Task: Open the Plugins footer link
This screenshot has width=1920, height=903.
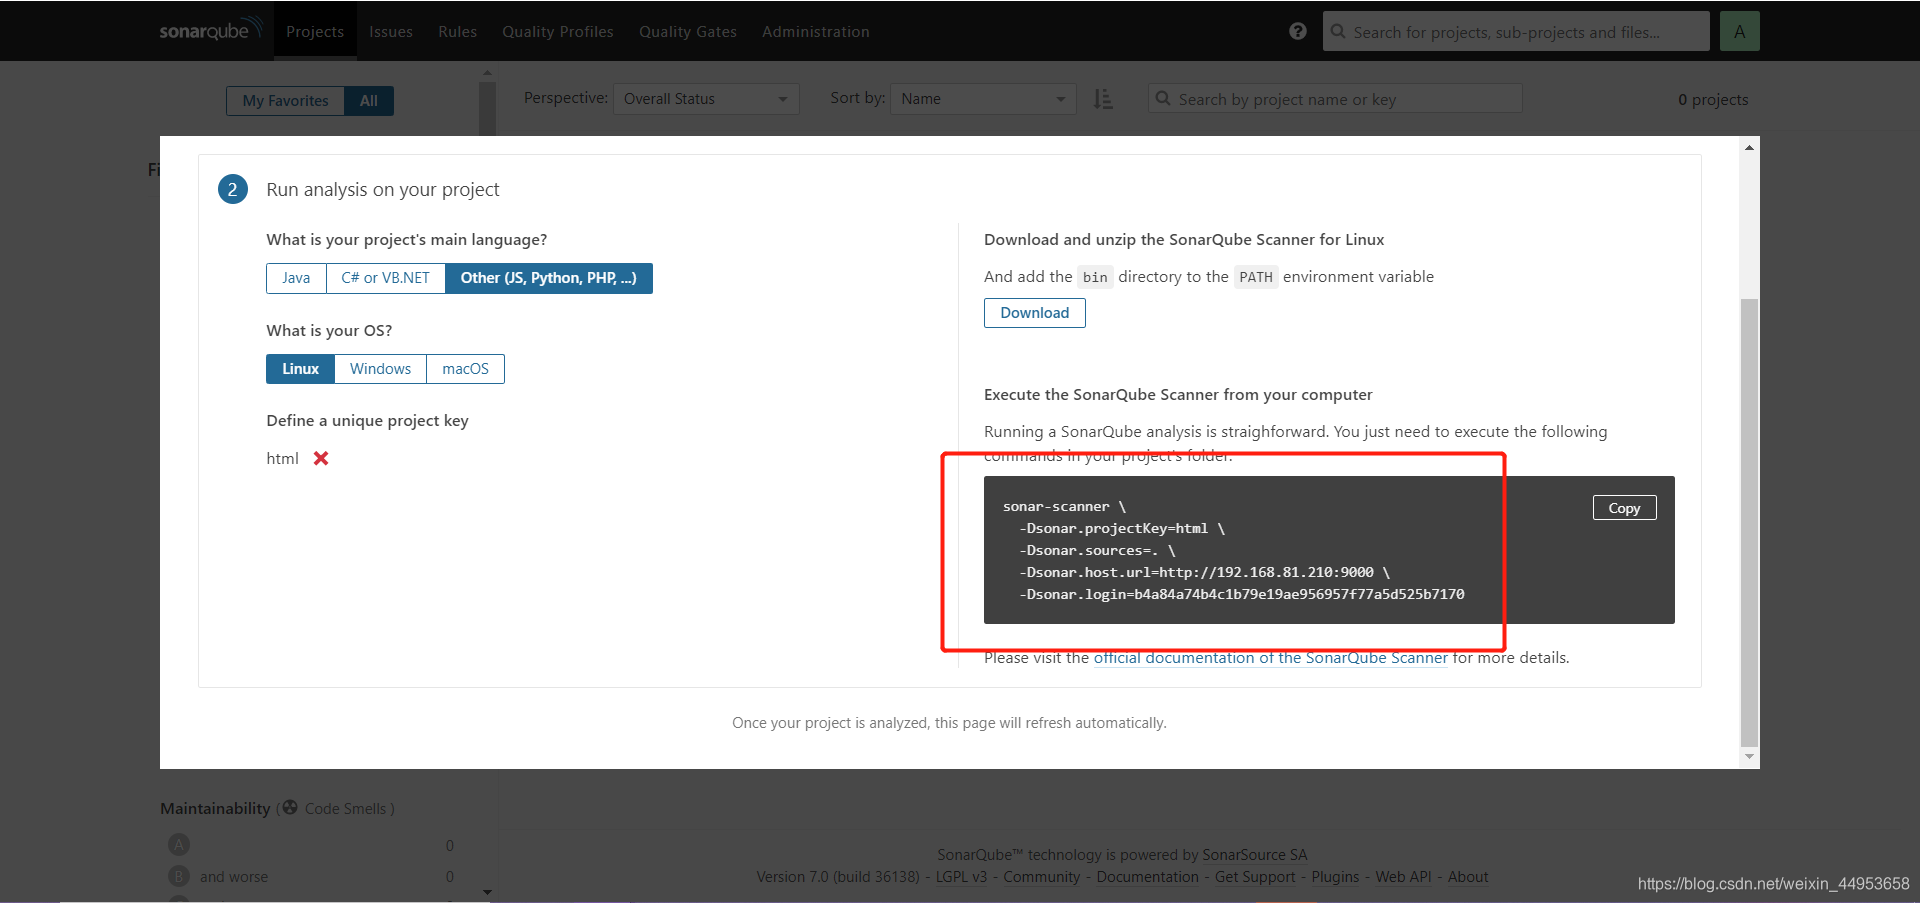Action: [x=1335, y=877]
